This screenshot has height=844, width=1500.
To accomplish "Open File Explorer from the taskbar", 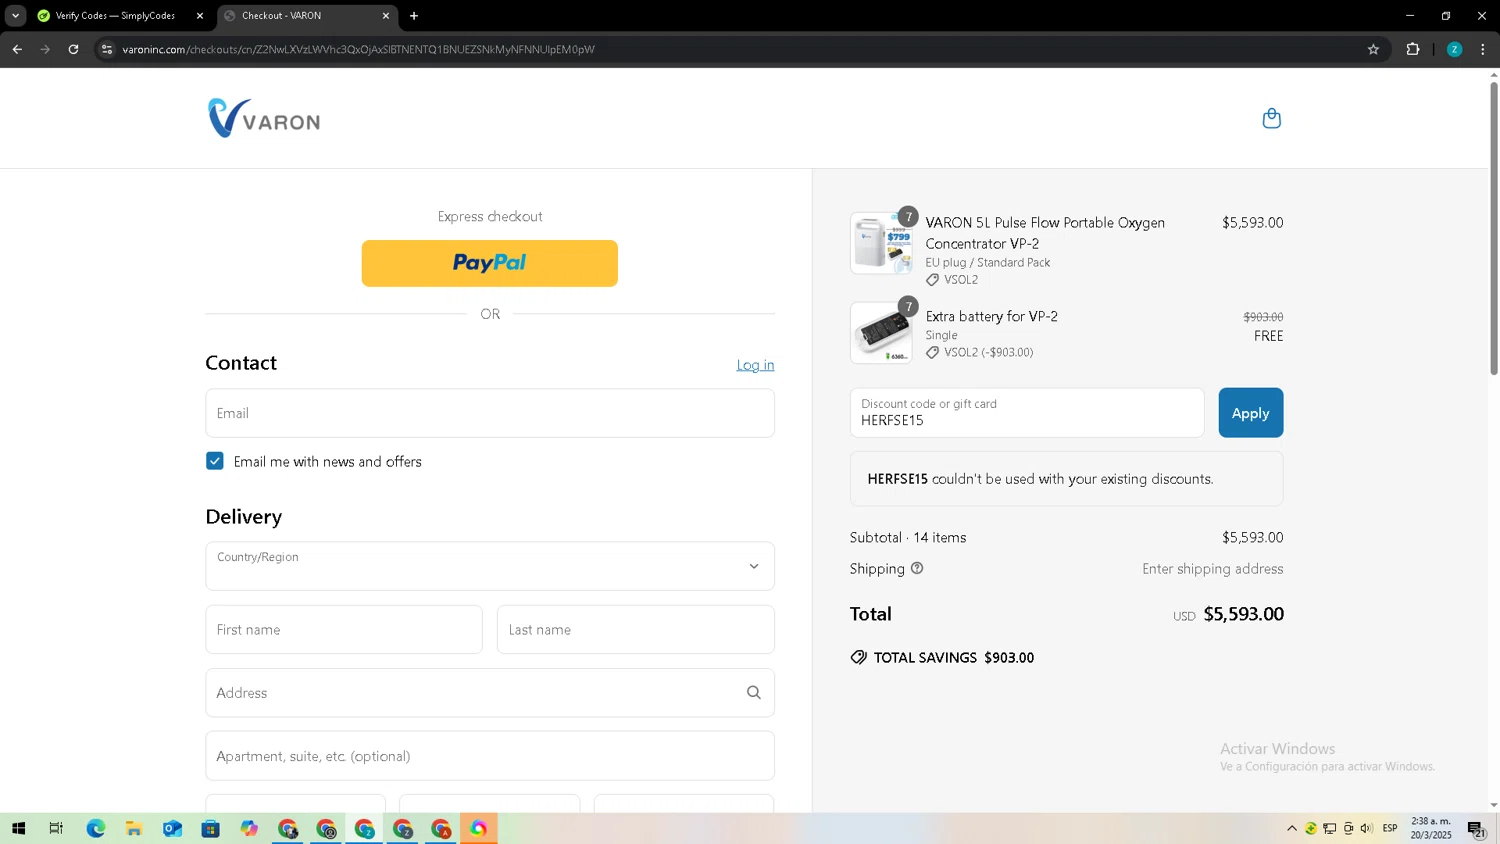I will (x=133, y=828).
